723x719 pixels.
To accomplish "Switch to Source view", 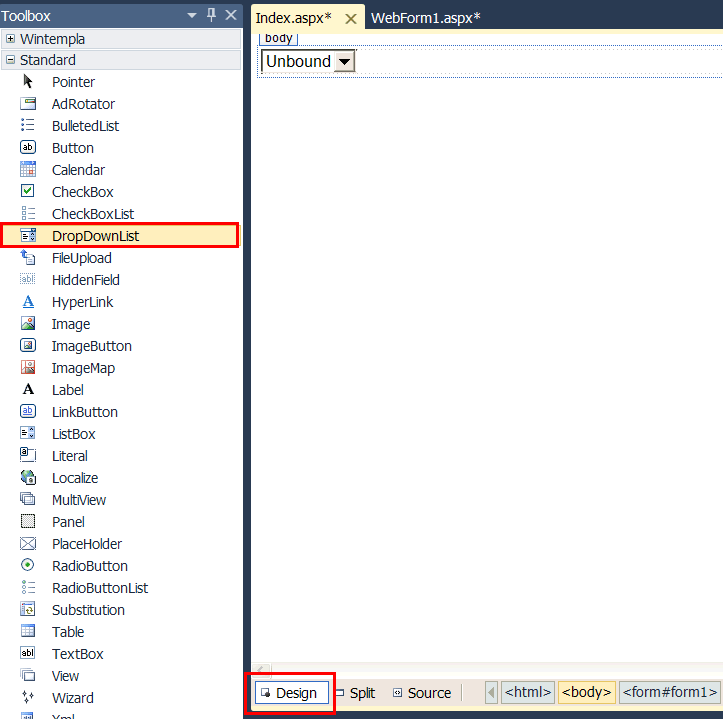I will click(x=422, y=693).
